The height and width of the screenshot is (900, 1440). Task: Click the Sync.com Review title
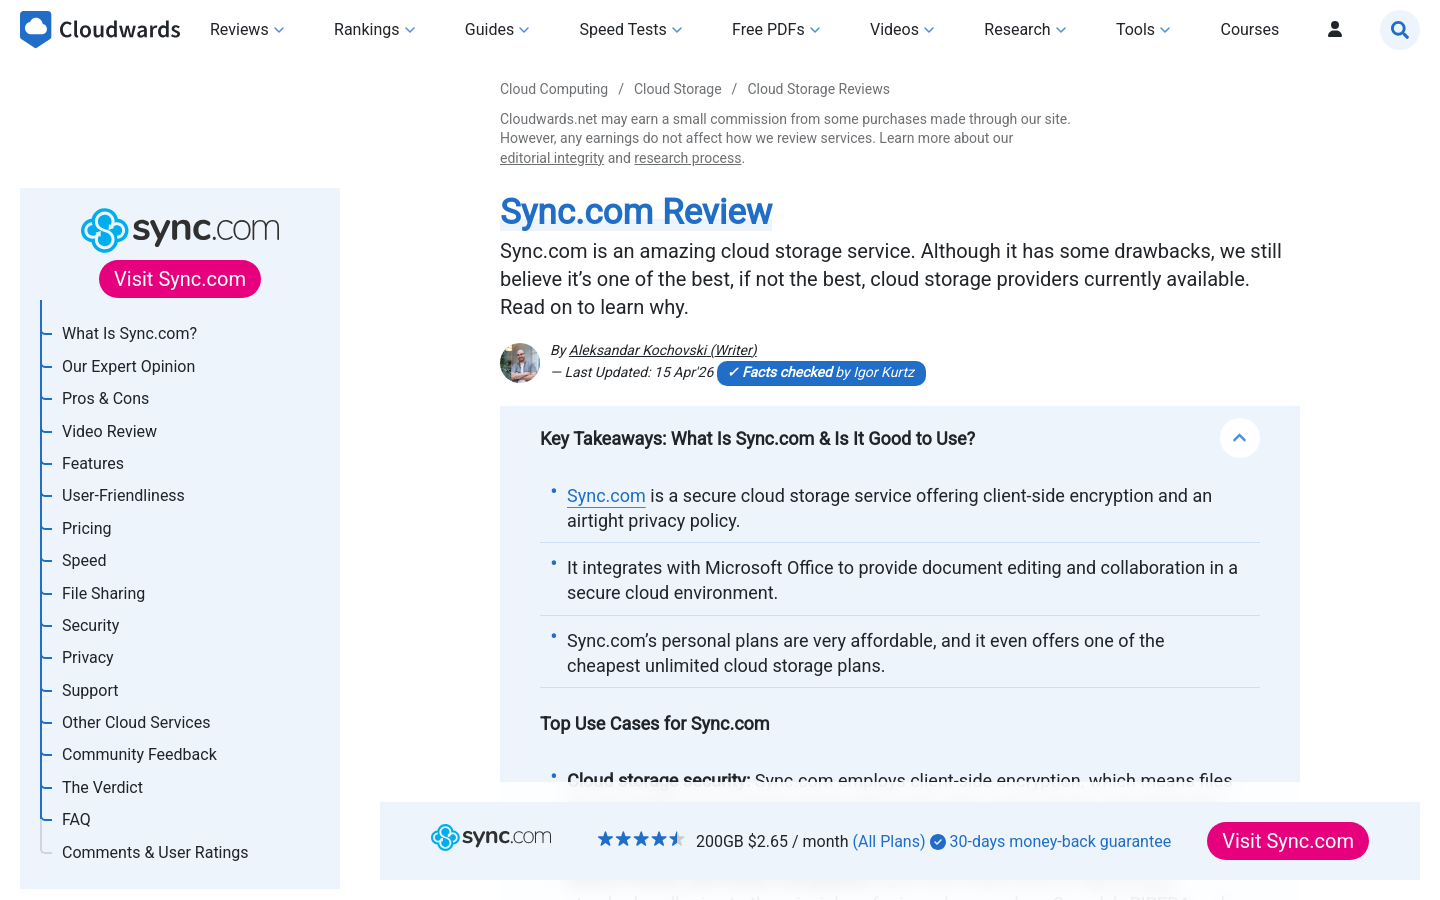tap(636, 212)
